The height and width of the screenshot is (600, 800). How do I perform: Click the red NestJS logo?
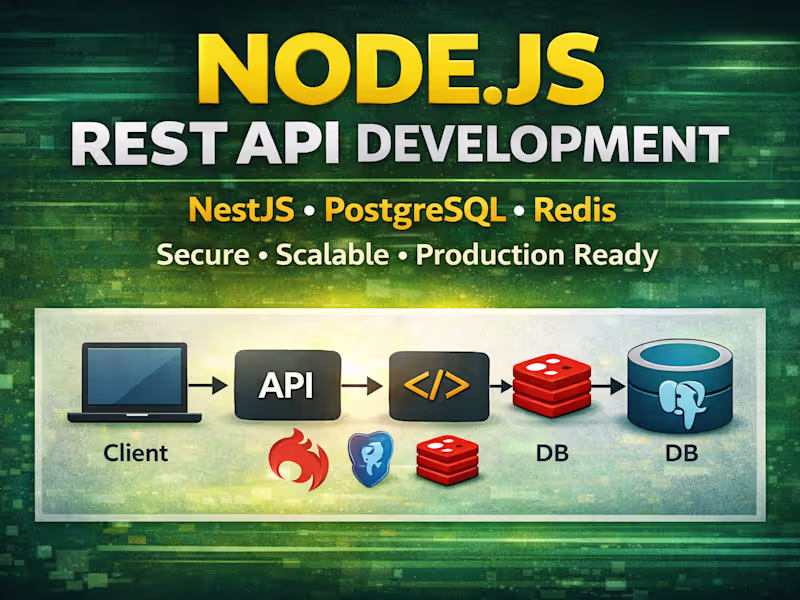click(x=298, y=459)
